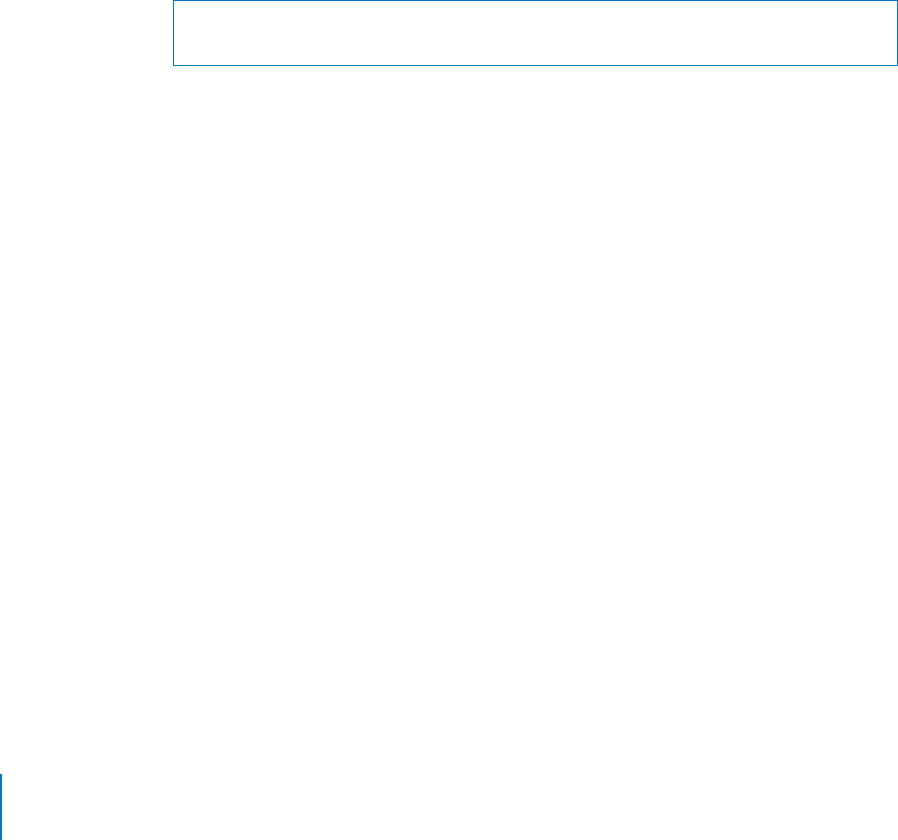The image size is (898, 840).
Task: Select the blue vertical bar at bottom-left edge
Action: click(1, 807)
